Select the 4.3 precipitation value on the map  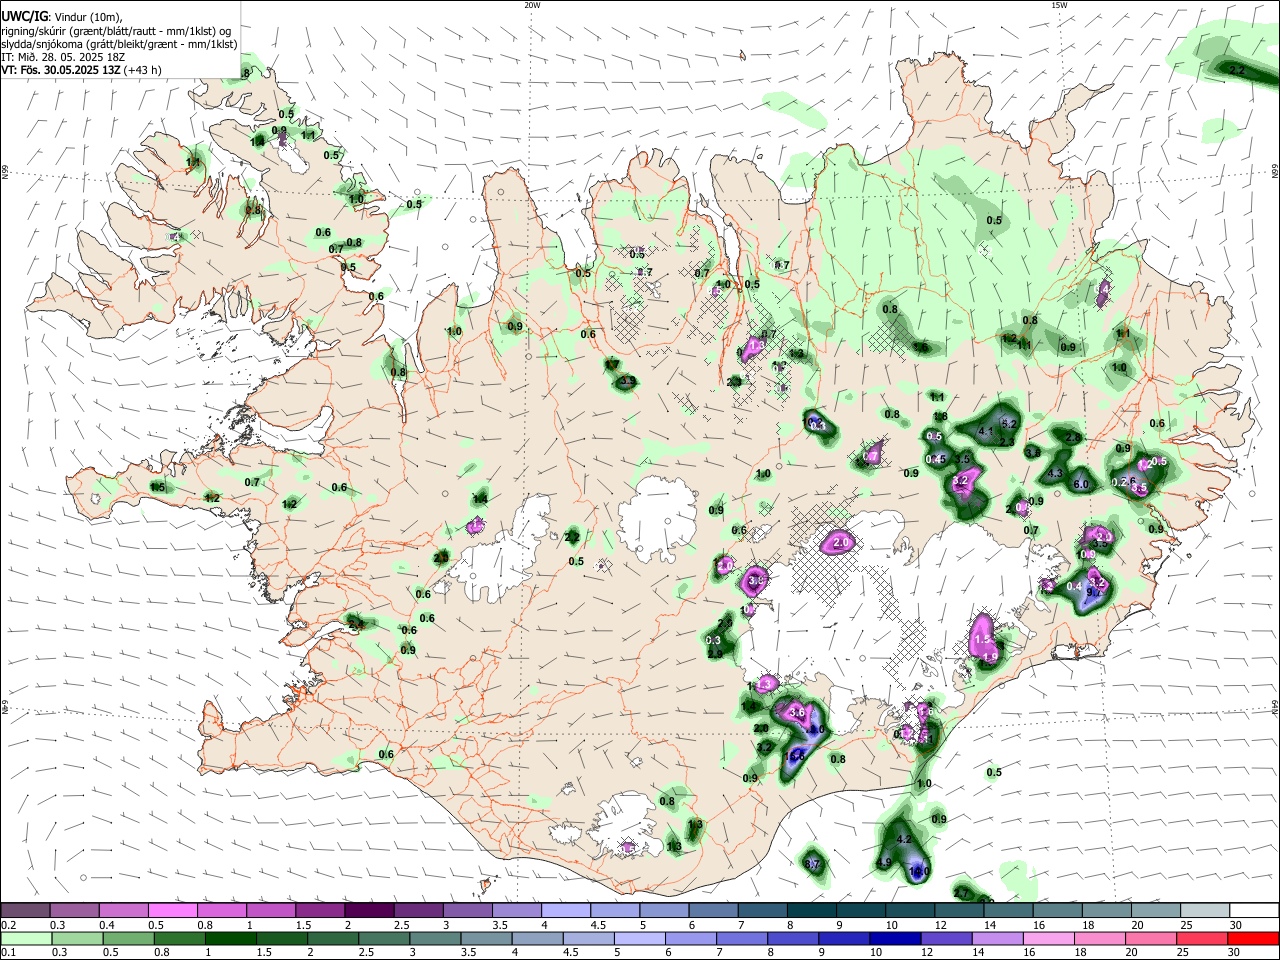click(1055, 473)
